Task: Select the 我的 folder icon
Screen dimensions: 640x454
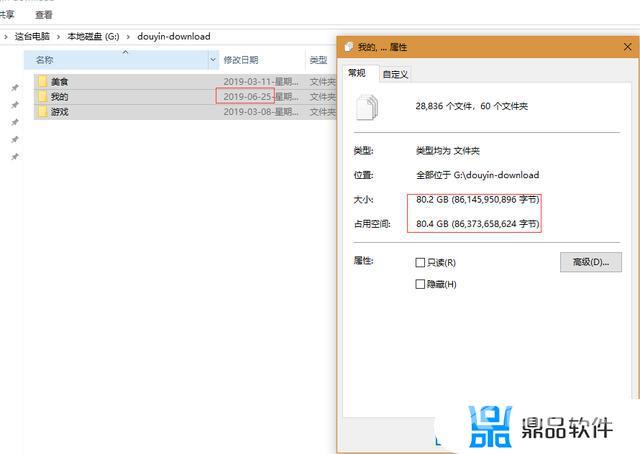Action: tap(42, 97)
